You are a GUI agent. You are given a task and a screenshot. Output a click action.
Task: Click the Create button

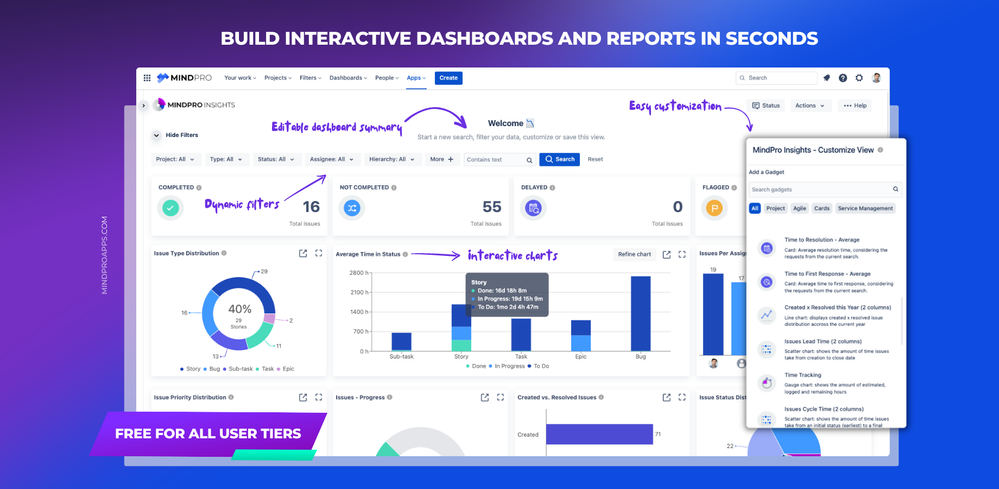[449, 78]
